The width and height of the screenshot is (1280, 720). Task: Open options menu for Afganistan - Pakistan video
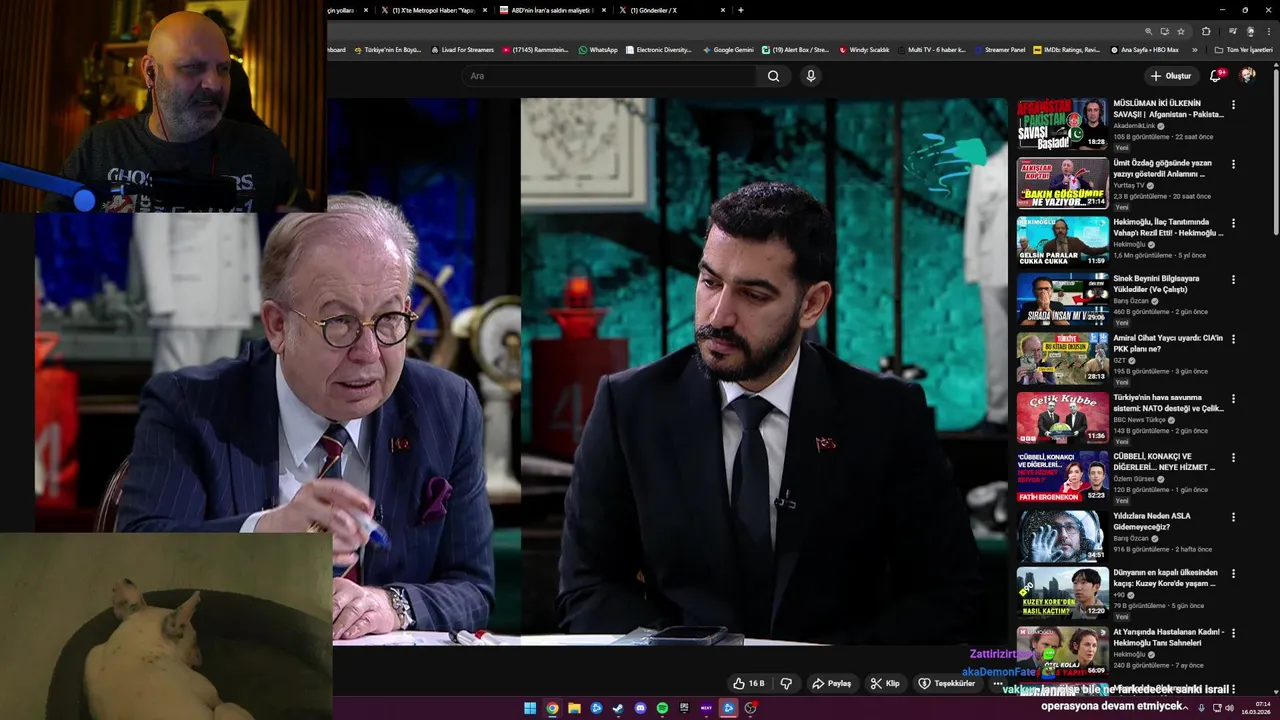pos(1233,105)
